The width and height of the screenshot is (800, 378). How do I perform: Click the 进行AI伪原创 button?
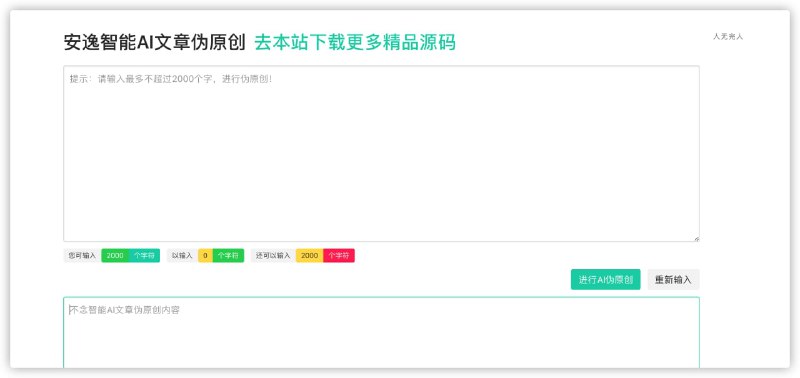coord(605,280)
